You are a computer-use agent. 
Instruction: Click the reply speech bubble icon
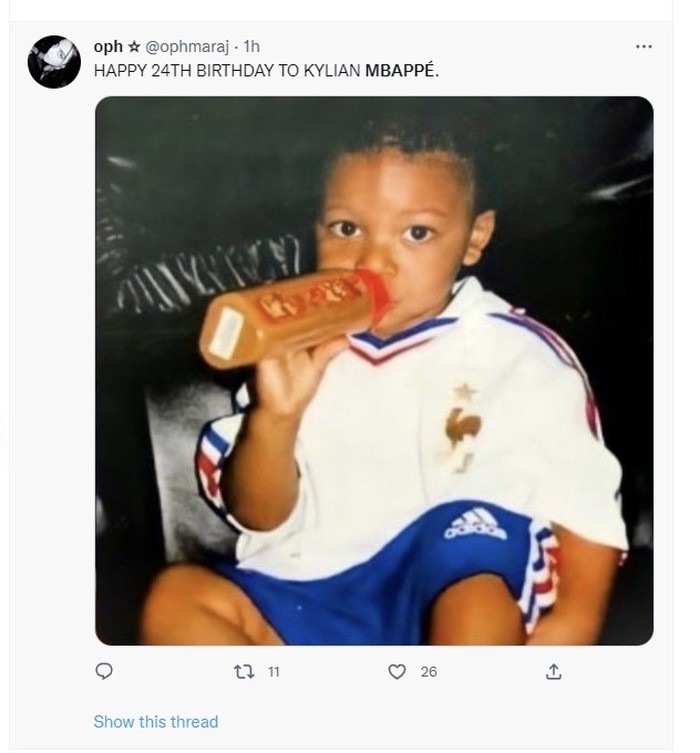coord(103,671)
